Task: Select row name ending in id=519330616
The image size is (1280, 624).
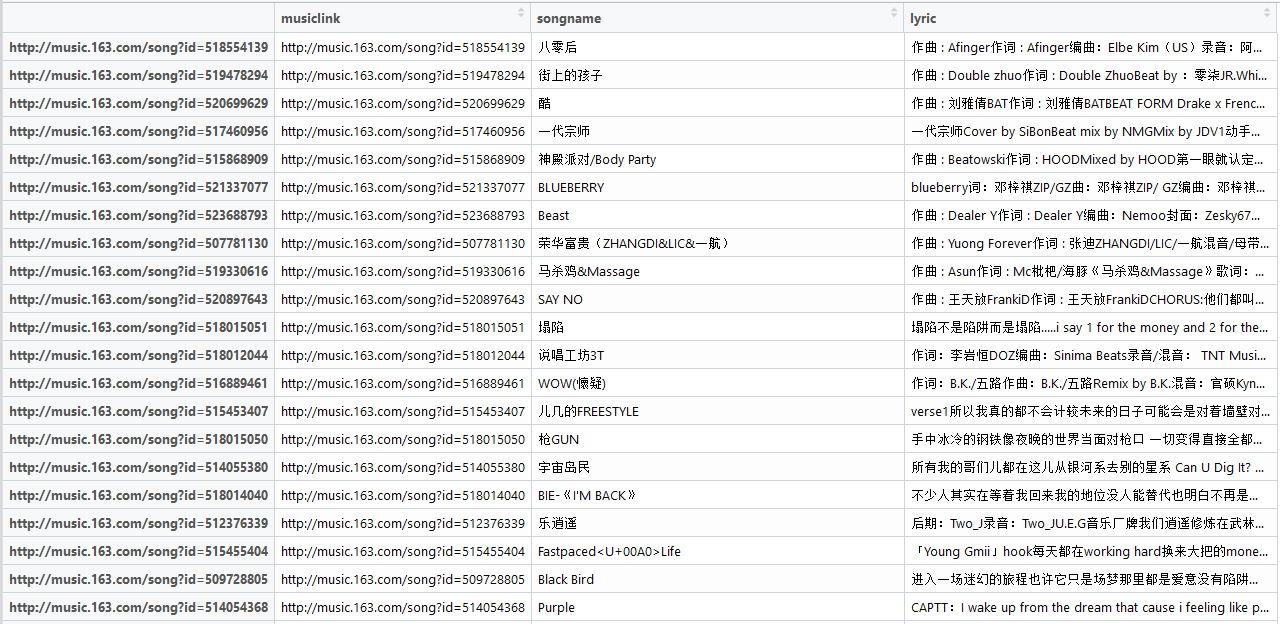Action: point(138,271)
